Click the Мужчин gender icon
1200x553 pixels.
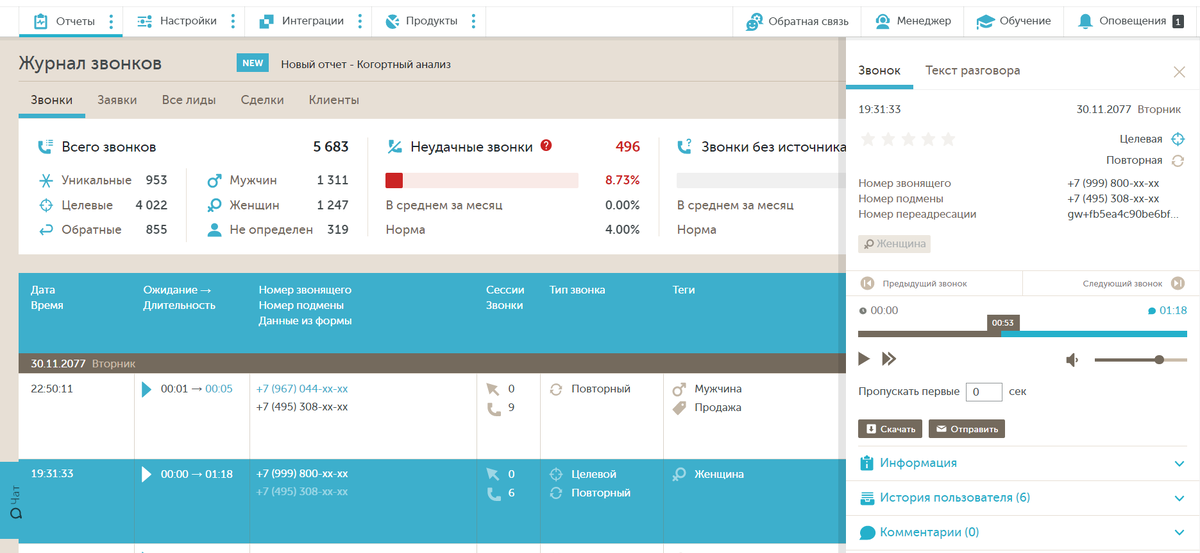tap(214, 181)
